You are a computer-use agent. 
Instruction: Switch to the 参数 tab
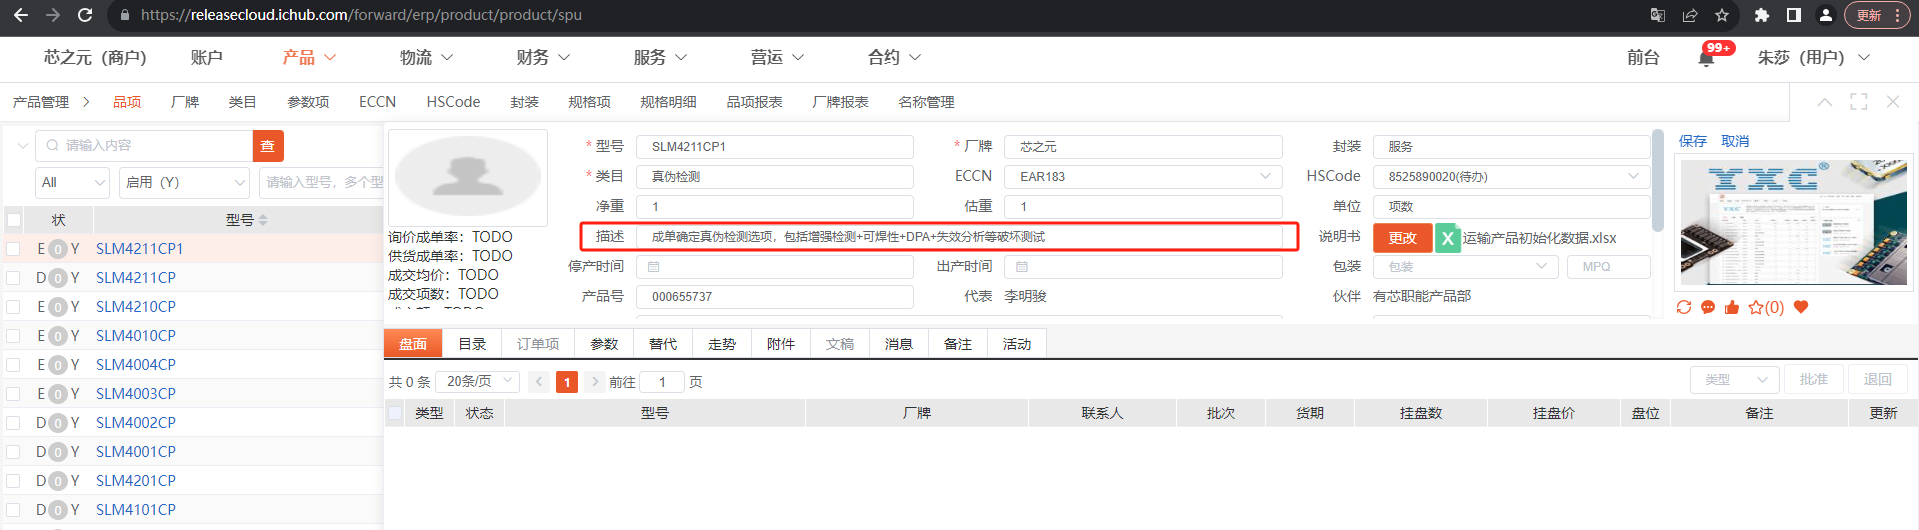tap(604, 344)
